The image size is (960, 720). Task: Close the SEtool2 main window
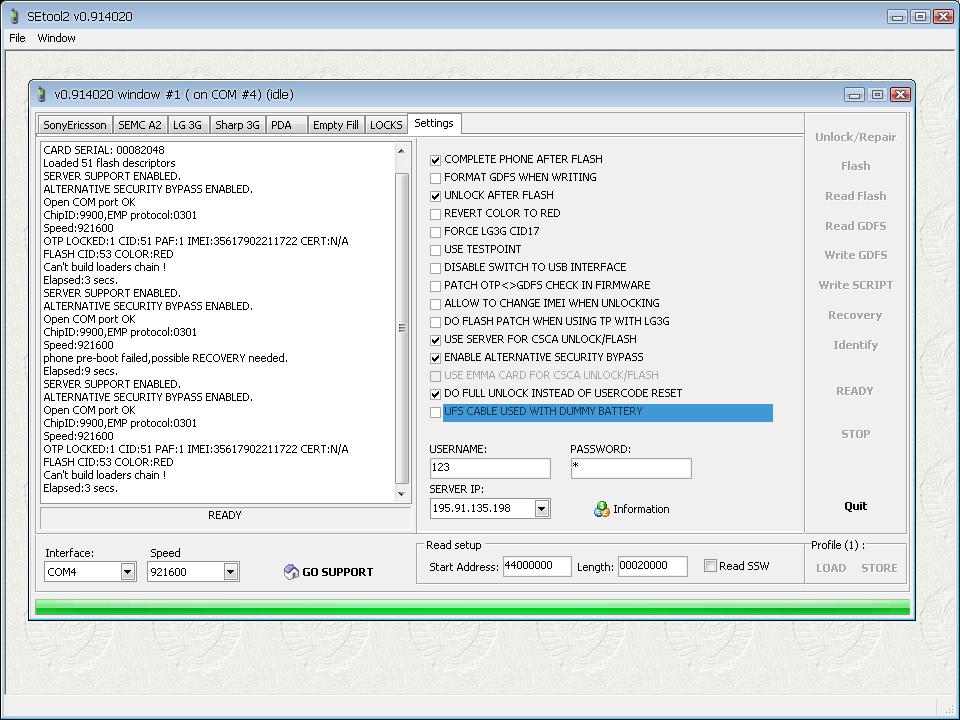(943, 17)
